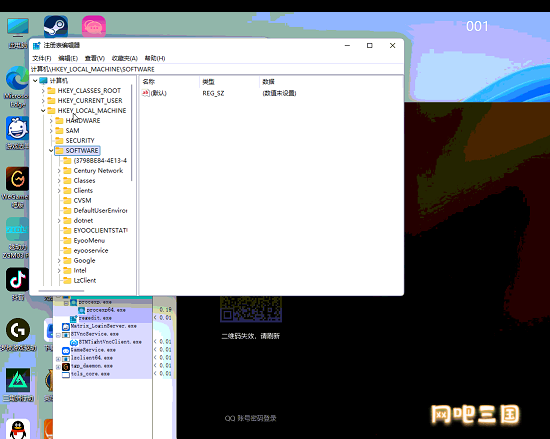Click the tap_daemon.exe process icon
The width and height of the screenshot is (550, 439).
[x=66, y=366]
